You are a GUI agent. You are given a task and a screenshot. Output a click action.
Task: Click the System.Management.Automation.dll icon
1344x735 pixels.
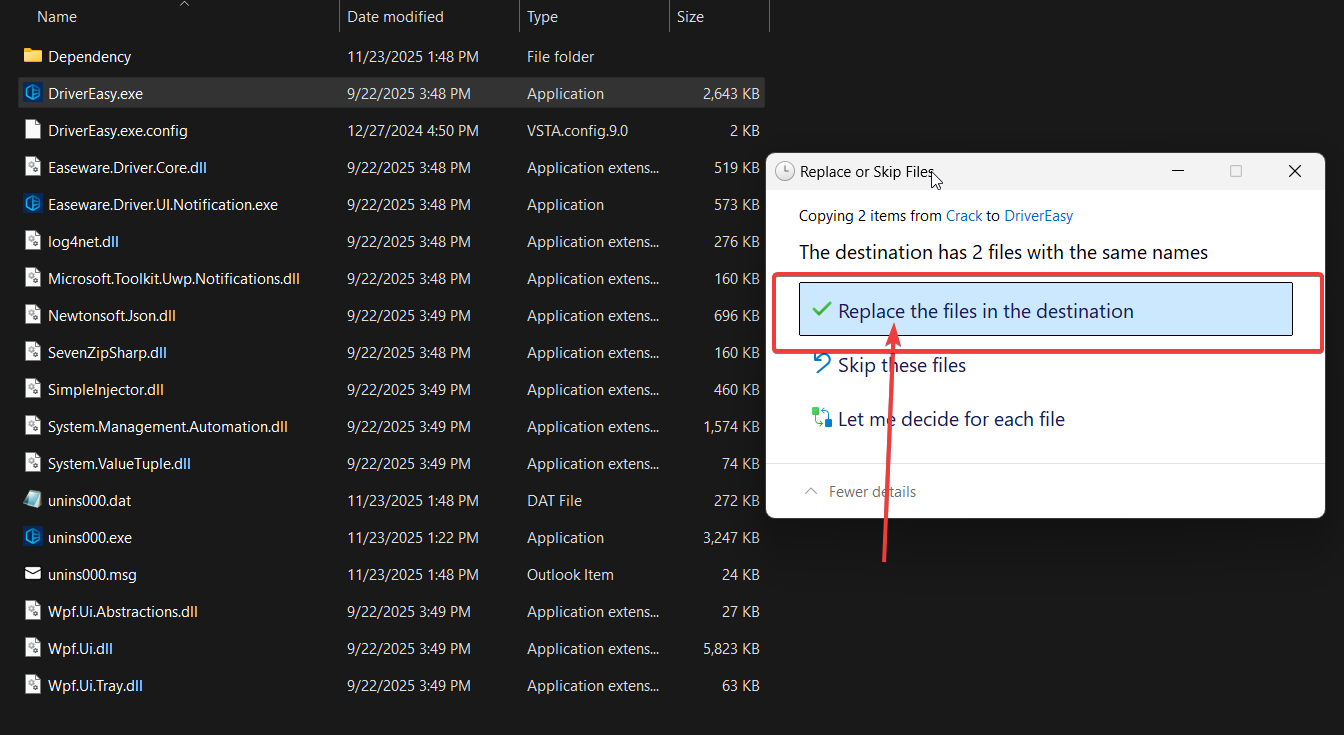click(33, 426)
